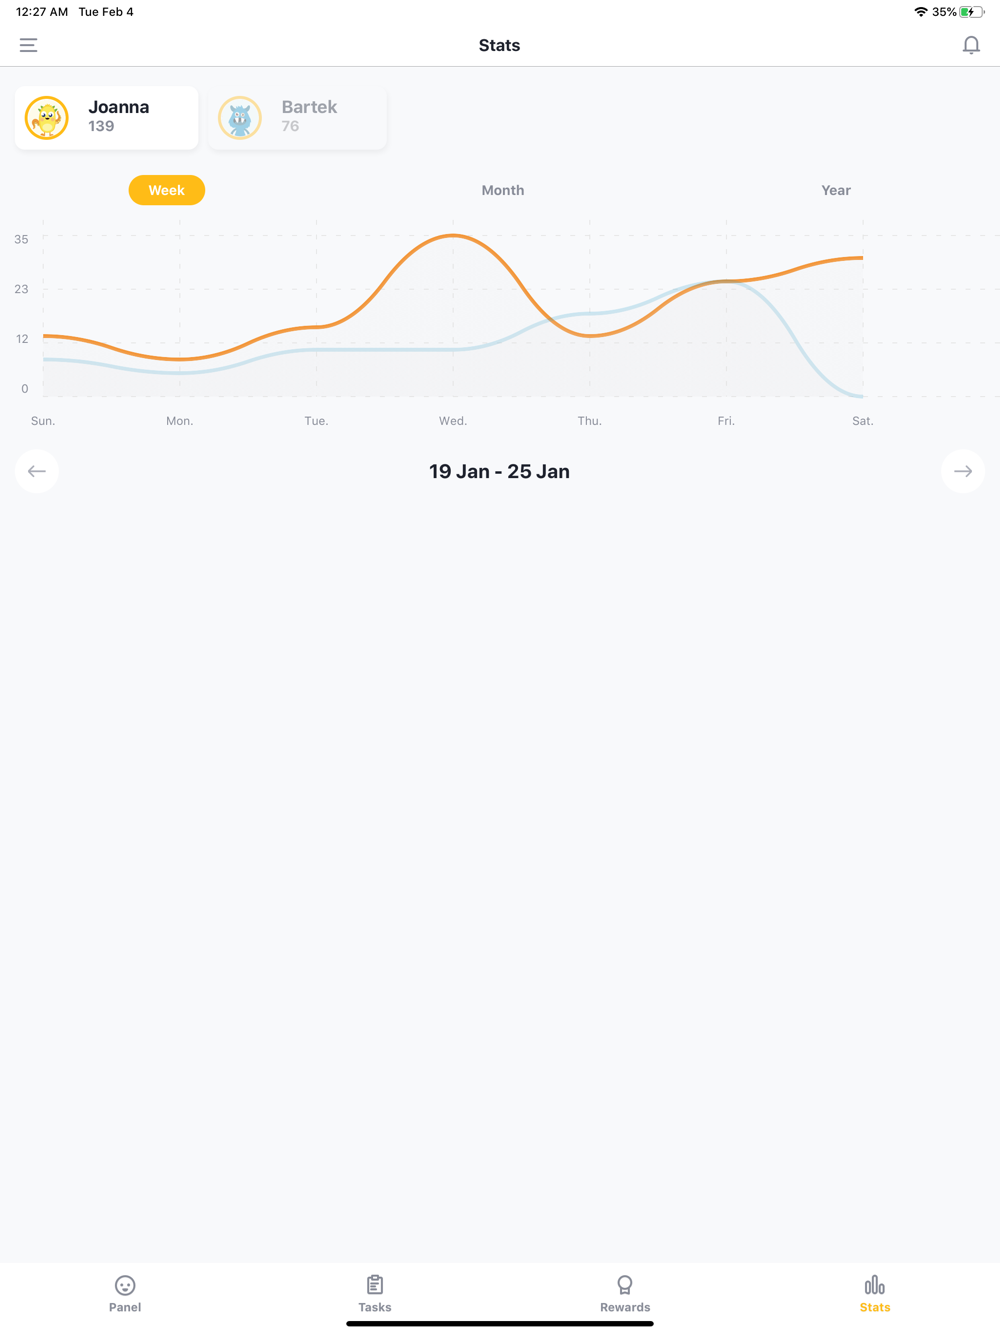Go to next week with right arrow
This screenshot has height=1334, width=1000.
(x=963, y=471)
